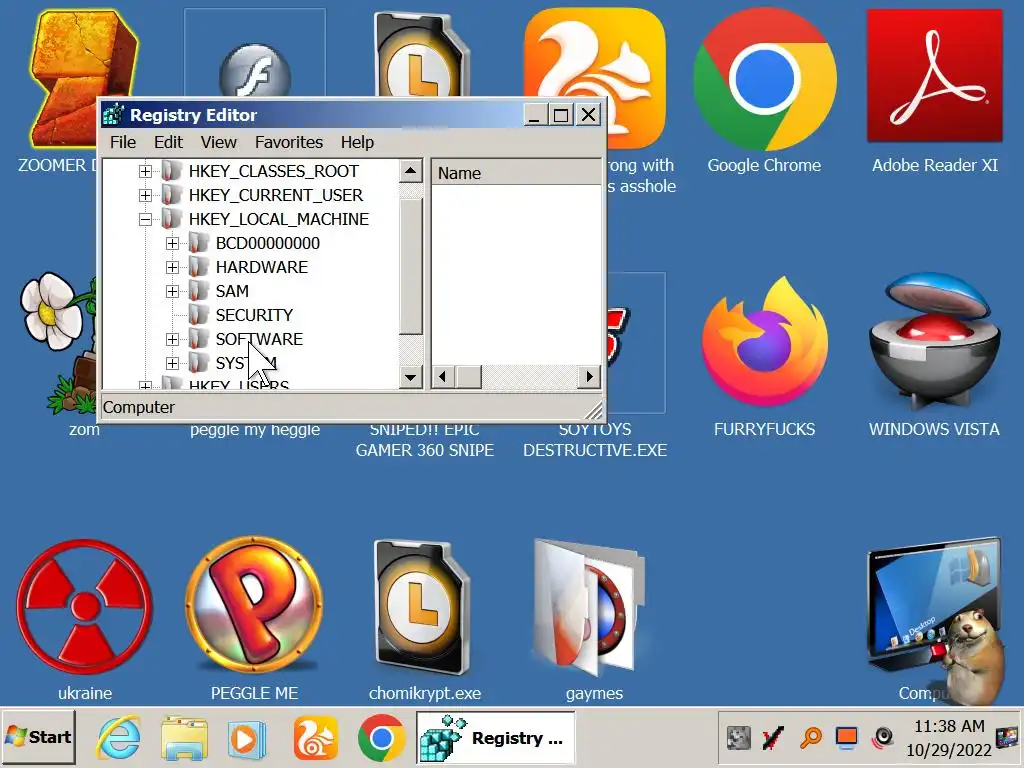Select the chomikrypt.exe desktop icon
Viewport: 1024px width, 768px height.
(423, 607)
